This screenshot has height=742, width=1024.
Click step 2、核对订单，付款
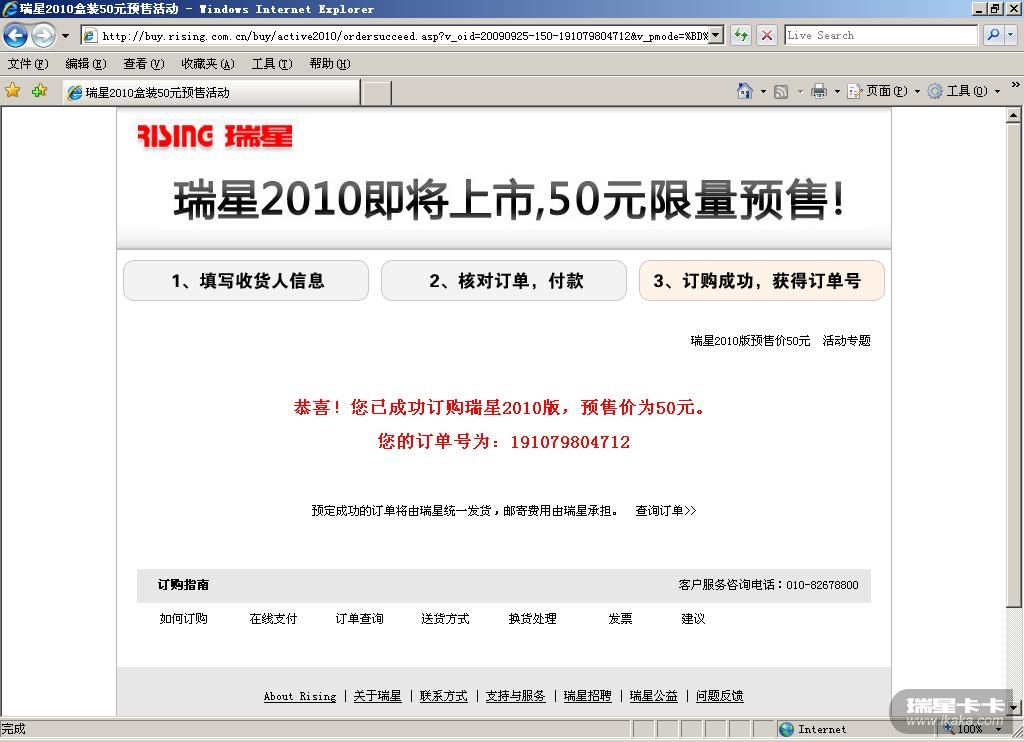pyautogui.click(x=504, y=281)
